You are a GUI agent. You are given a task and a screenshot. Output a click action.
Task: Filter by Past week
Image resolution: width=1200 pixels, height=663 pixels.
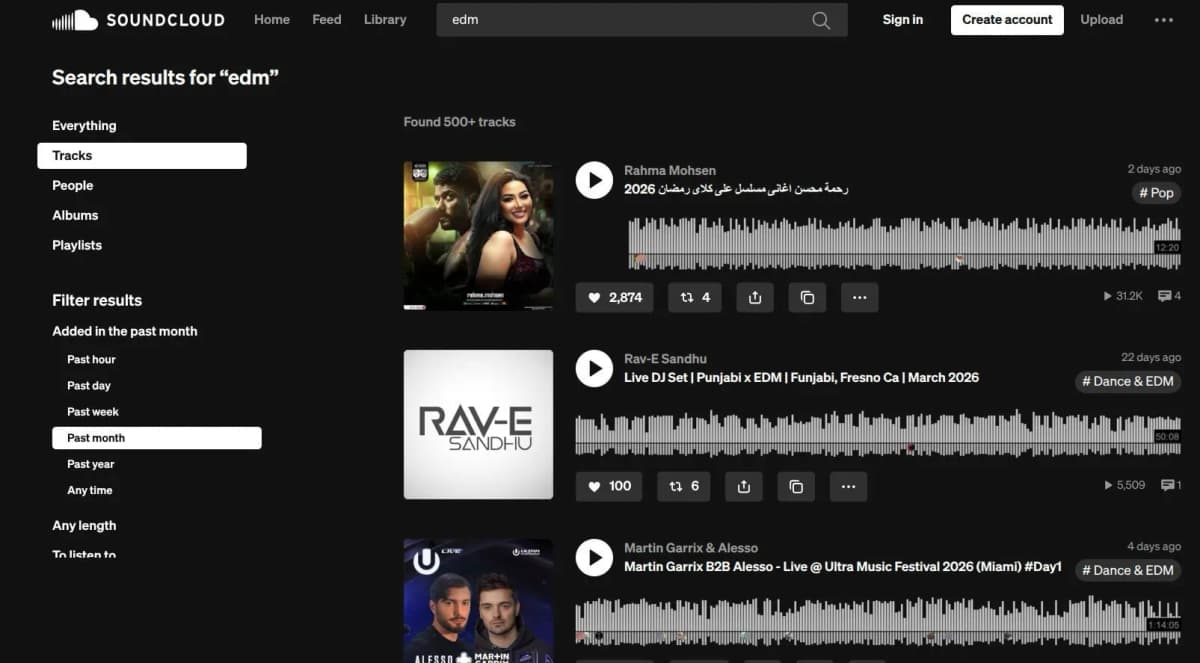93,412
